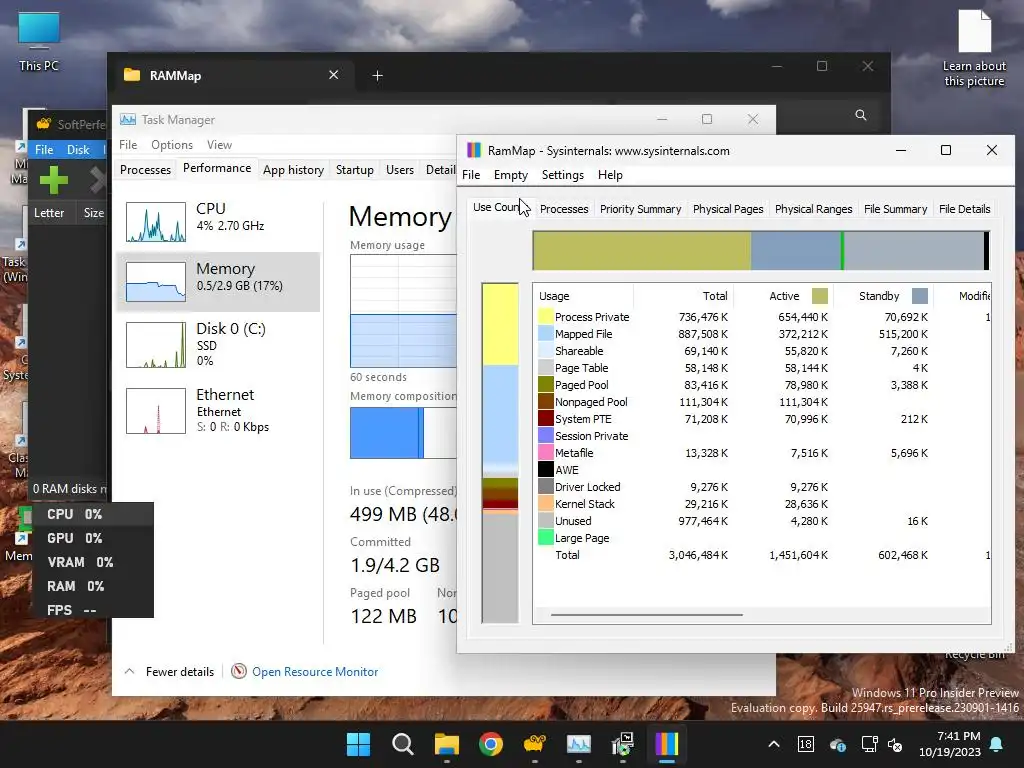Open the Options menu in Task Manager

tap(172, 145)
